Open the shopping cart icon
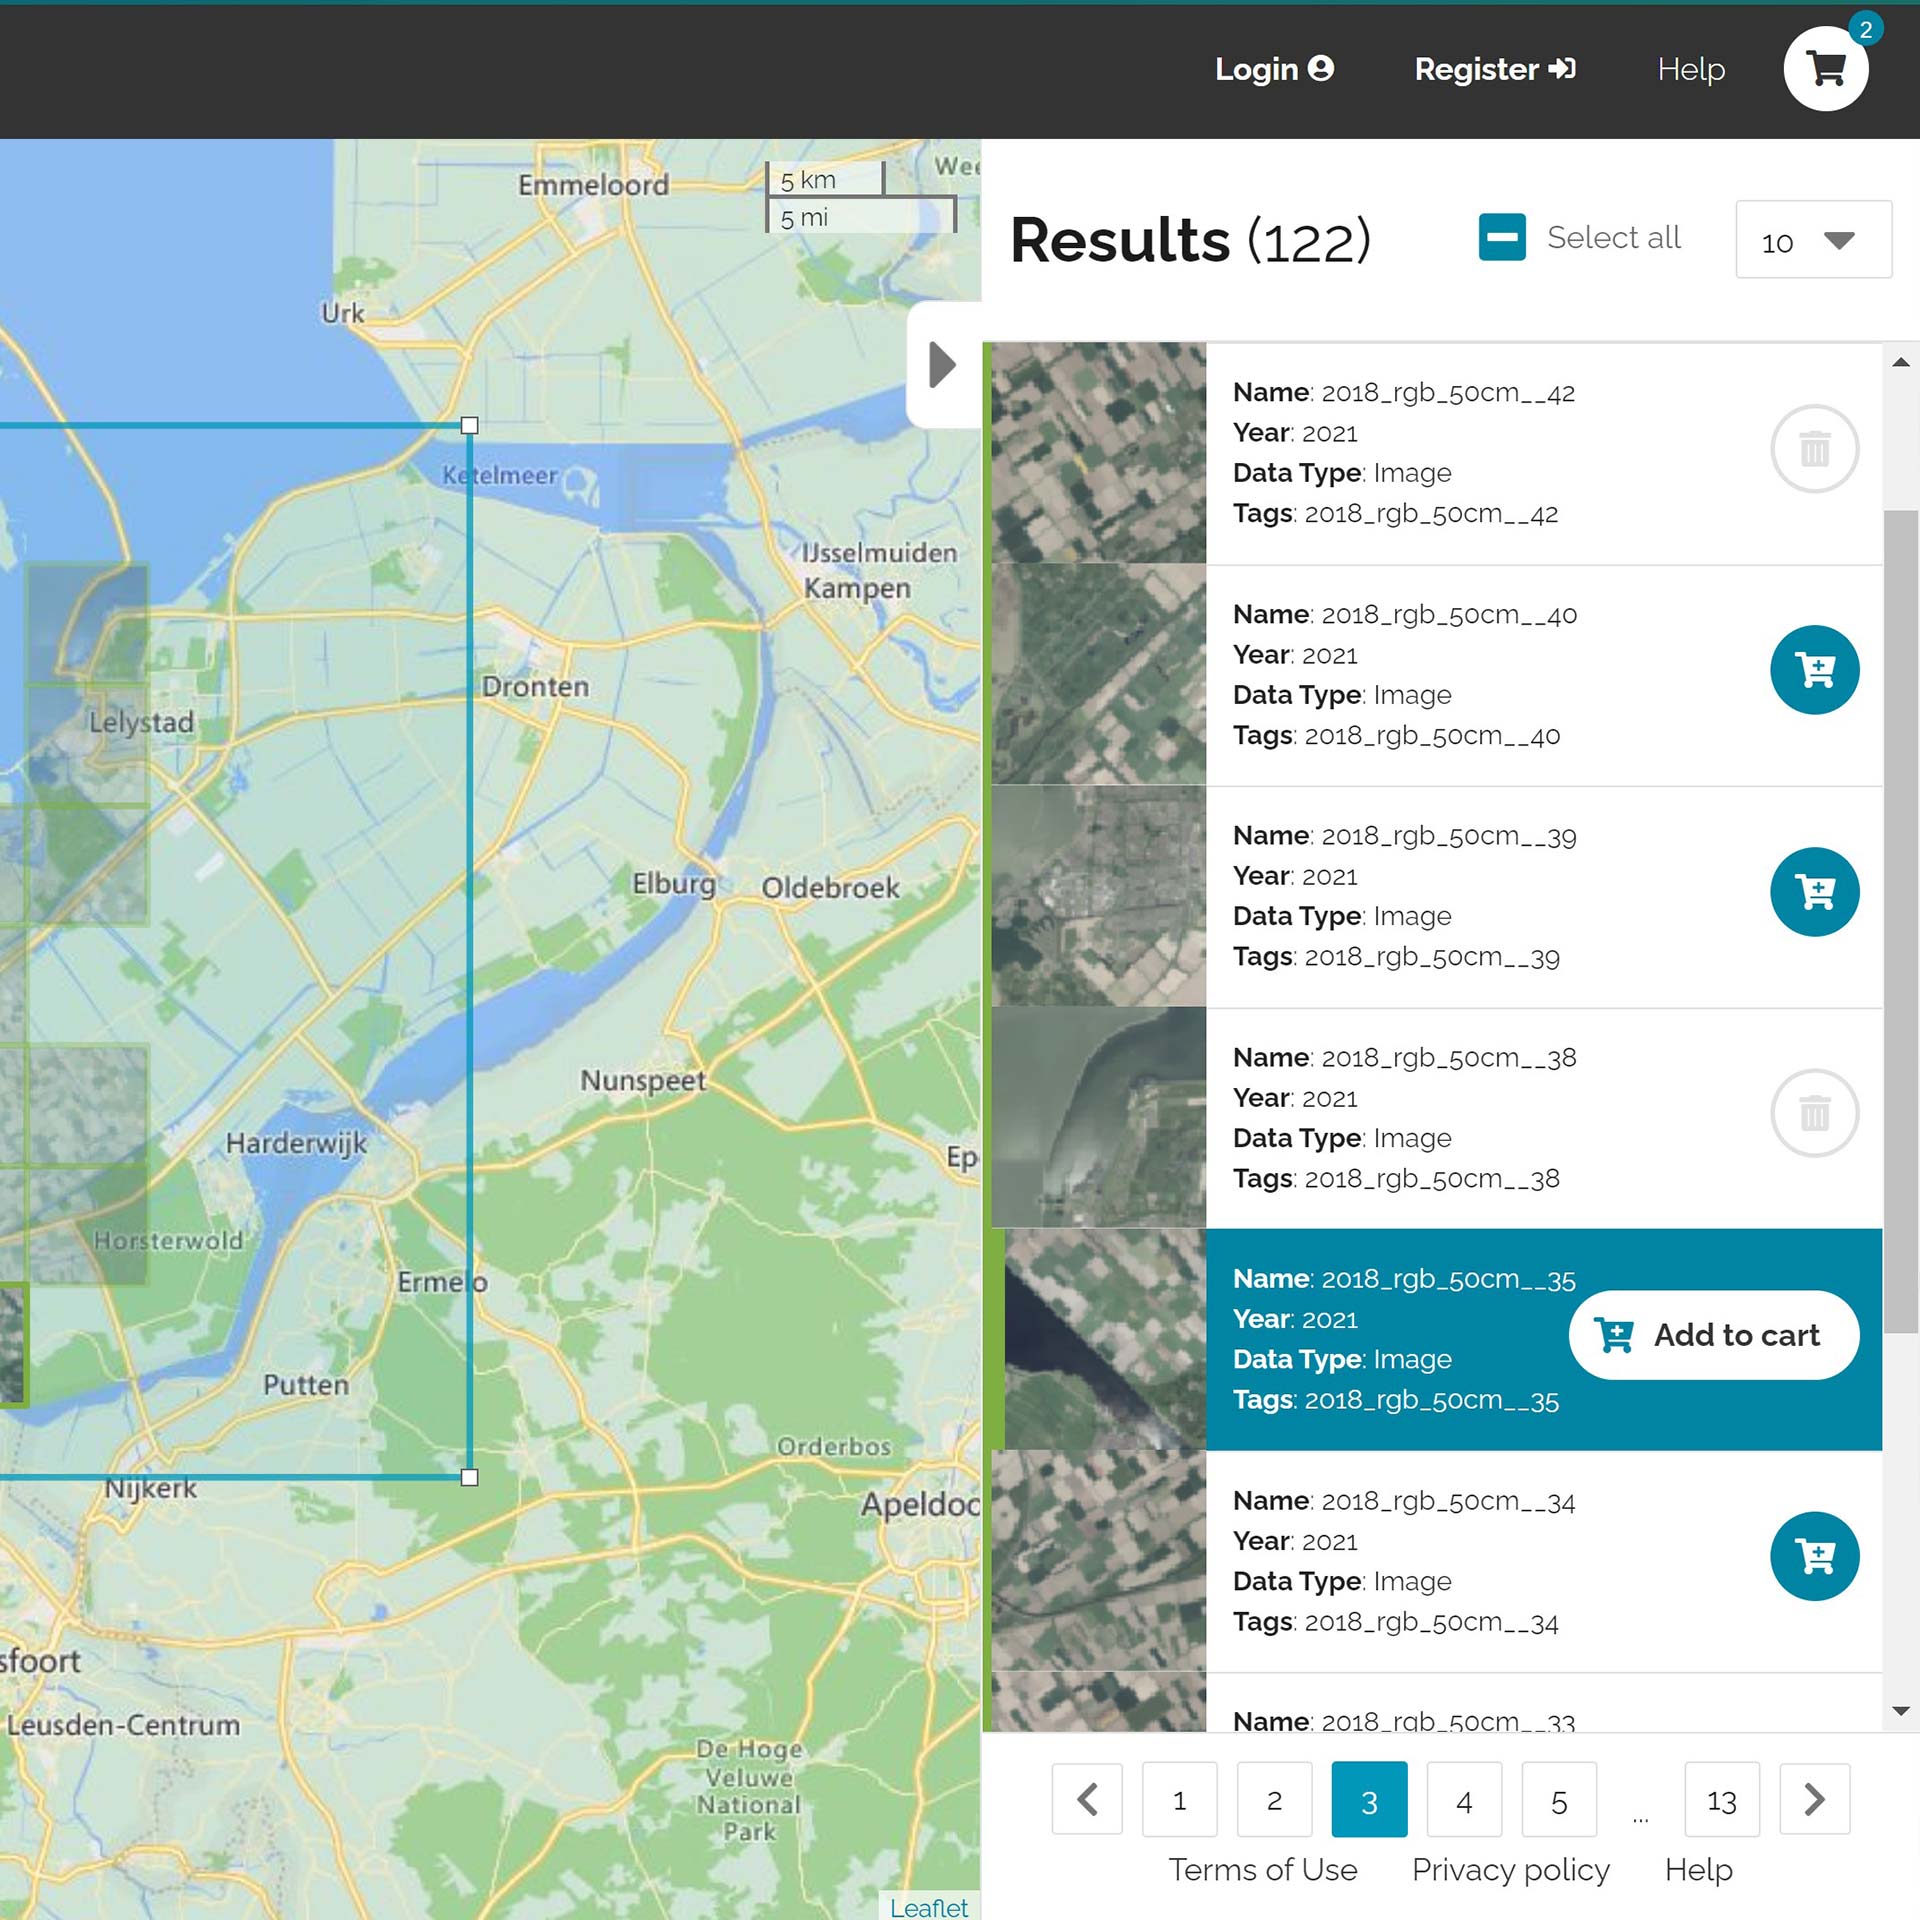The height and width of the screenshot is (1920, 1920). click(x=1825, y=69)
